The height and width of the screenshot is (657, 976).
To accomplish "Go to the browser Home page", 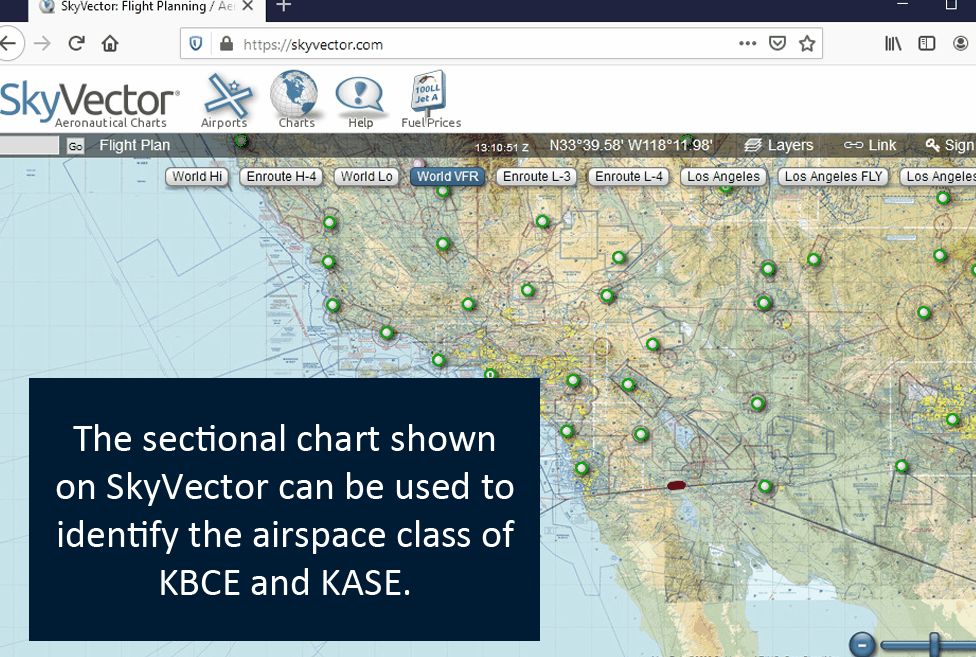I will tap(110, 44).
